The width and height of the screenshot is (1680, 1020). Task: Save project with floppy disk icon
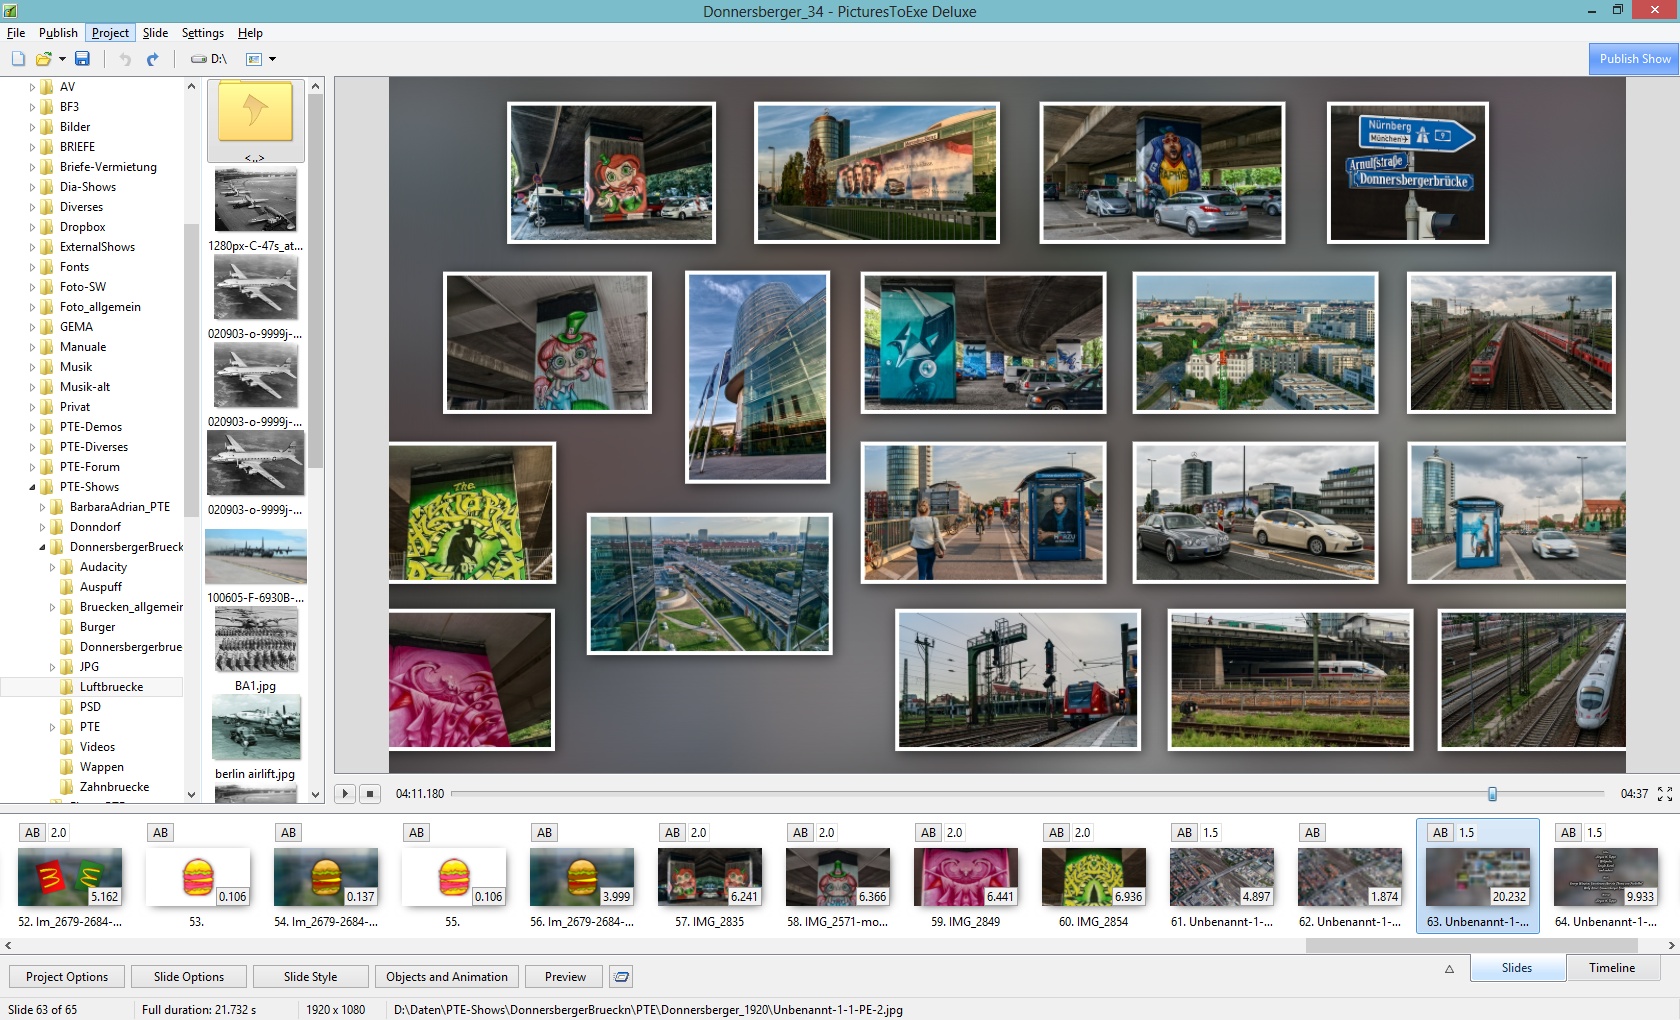[82, 59]
